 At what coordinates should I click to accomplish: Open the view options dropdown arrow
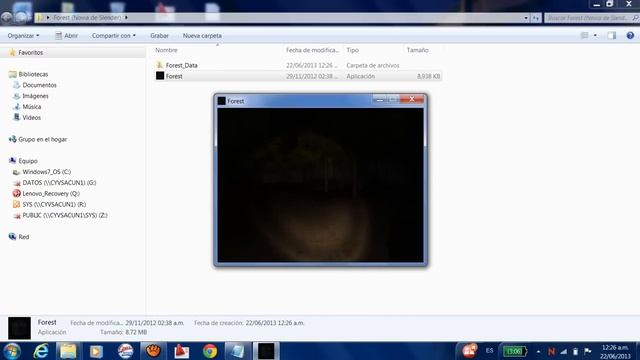click(595, 36)
